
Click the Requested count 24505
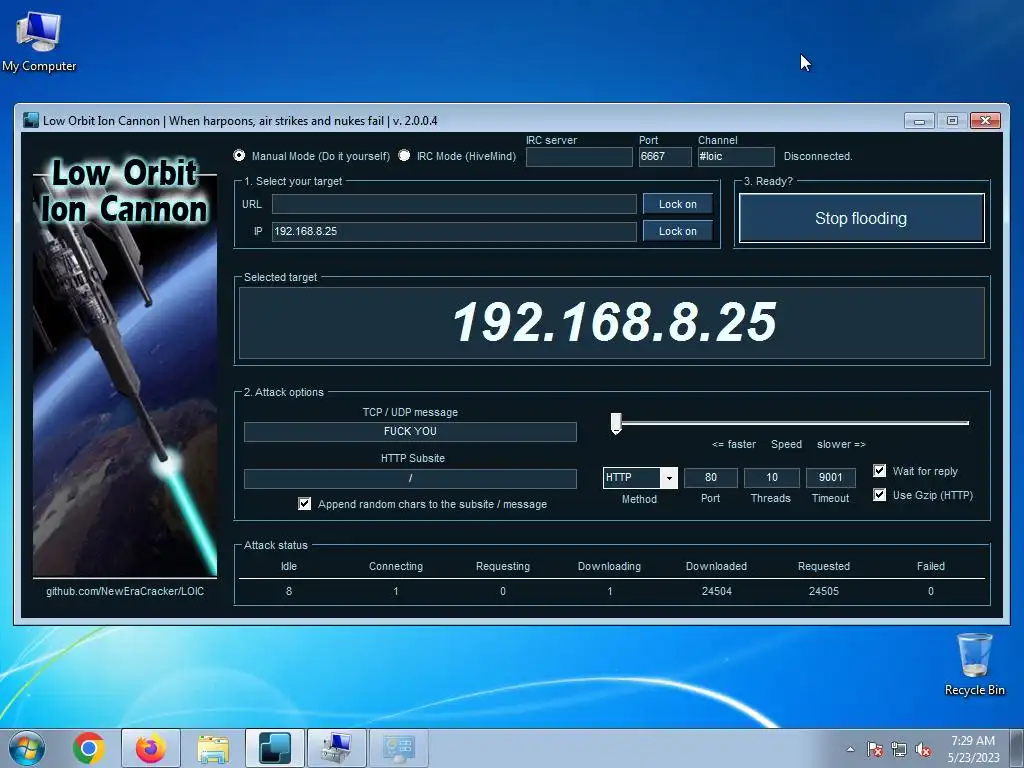[824, 591]
